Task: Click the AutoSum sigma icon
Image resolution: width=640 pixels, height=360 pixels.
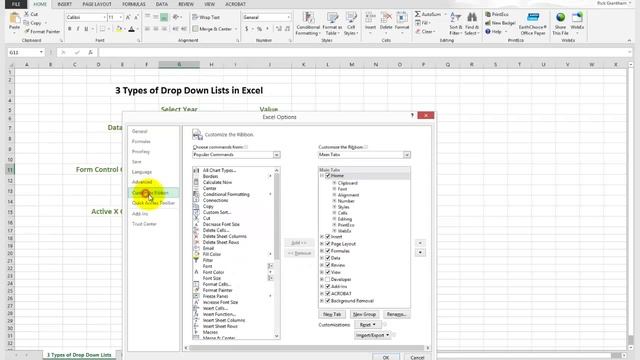Action: click(x=418, y=14)
